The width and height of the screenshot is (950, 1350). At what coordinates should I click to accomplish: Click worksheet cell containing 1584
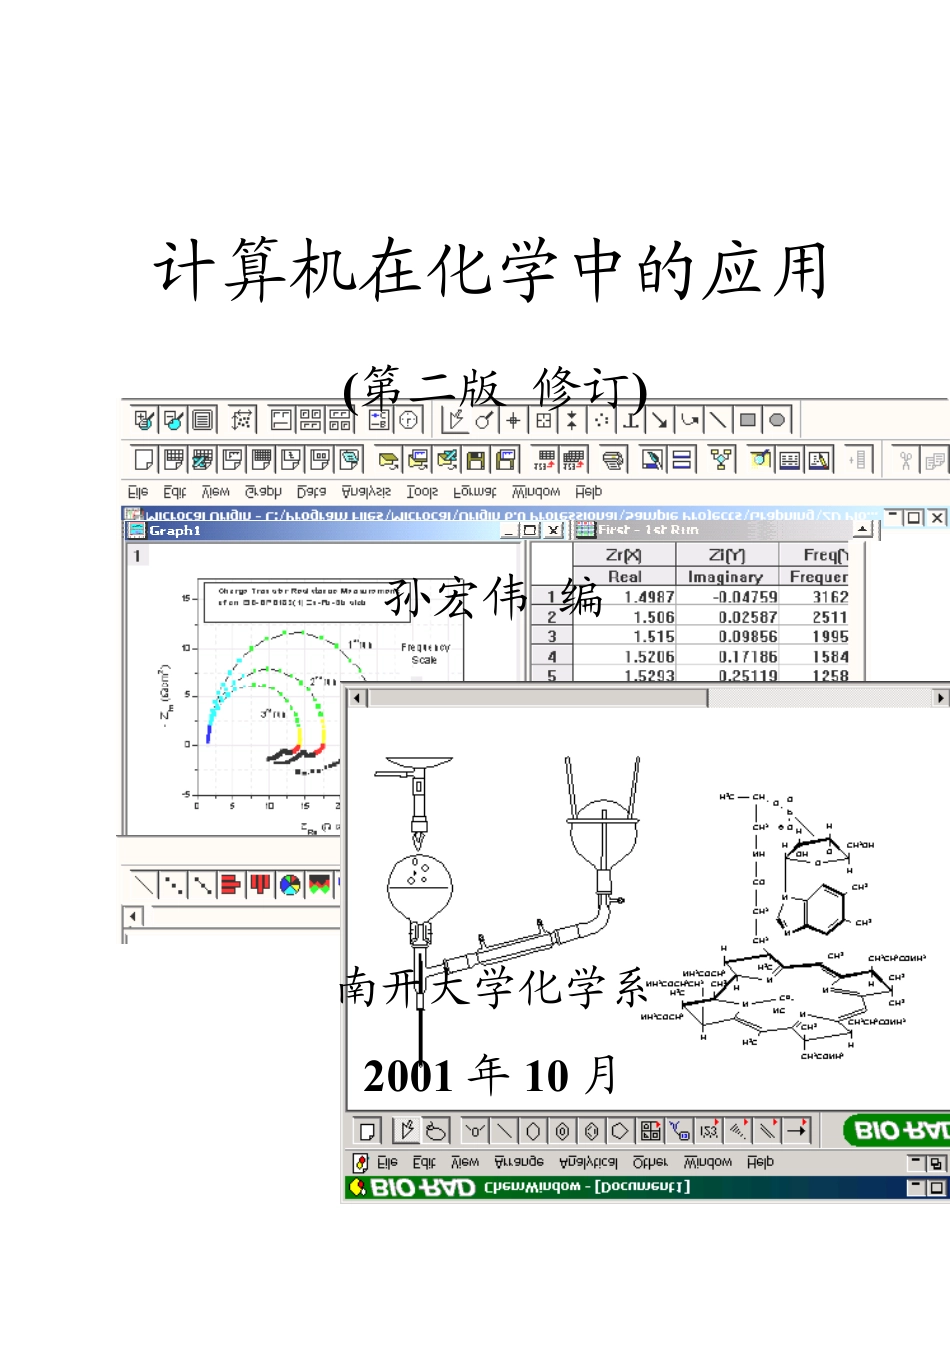pyautogui.click(x=814, y=657)
